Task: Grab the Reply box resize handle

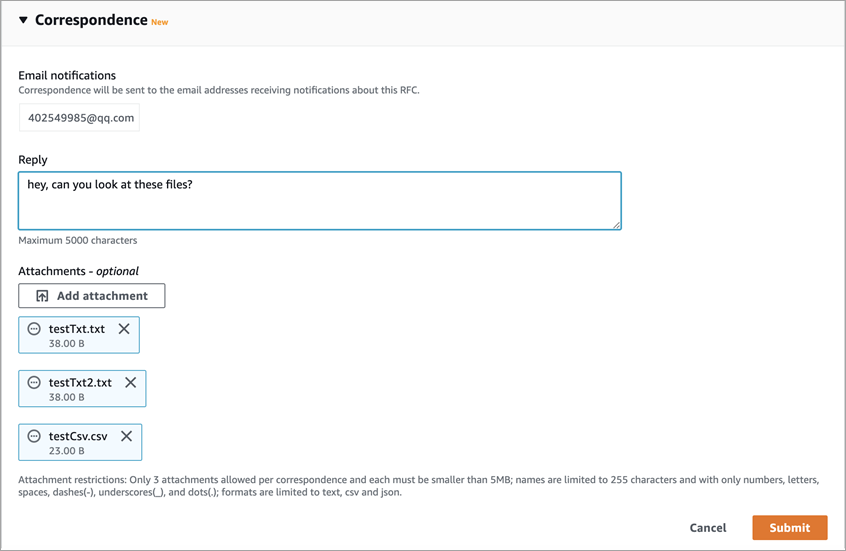Action: point(616,225)
